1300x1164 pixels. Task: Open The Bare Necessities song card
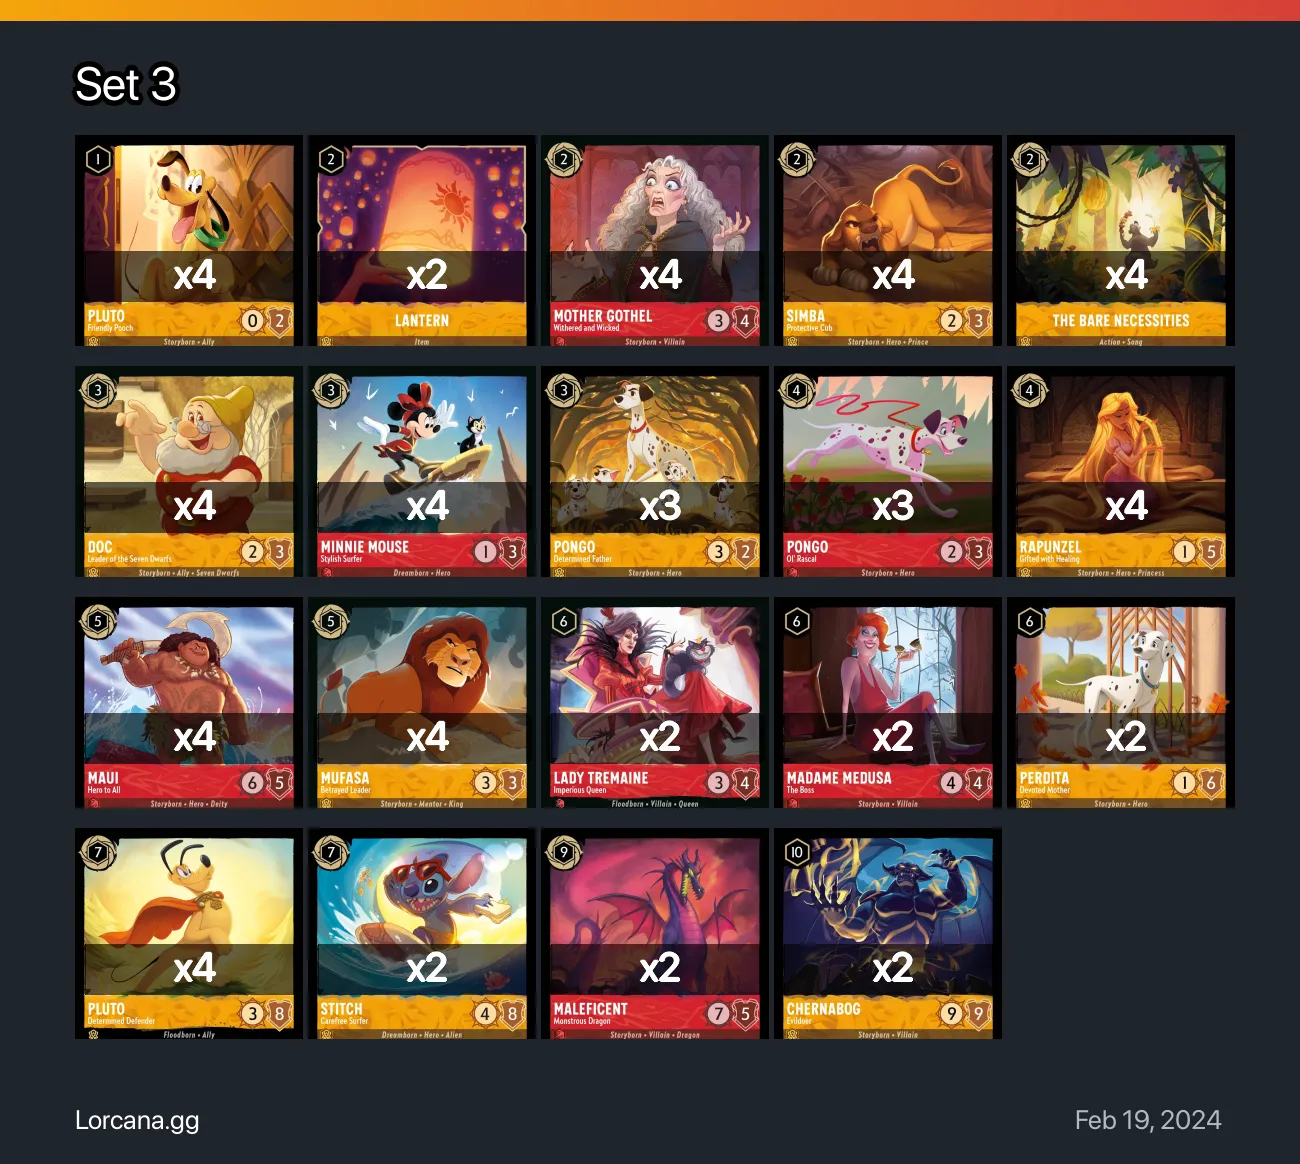point(1121,241)
